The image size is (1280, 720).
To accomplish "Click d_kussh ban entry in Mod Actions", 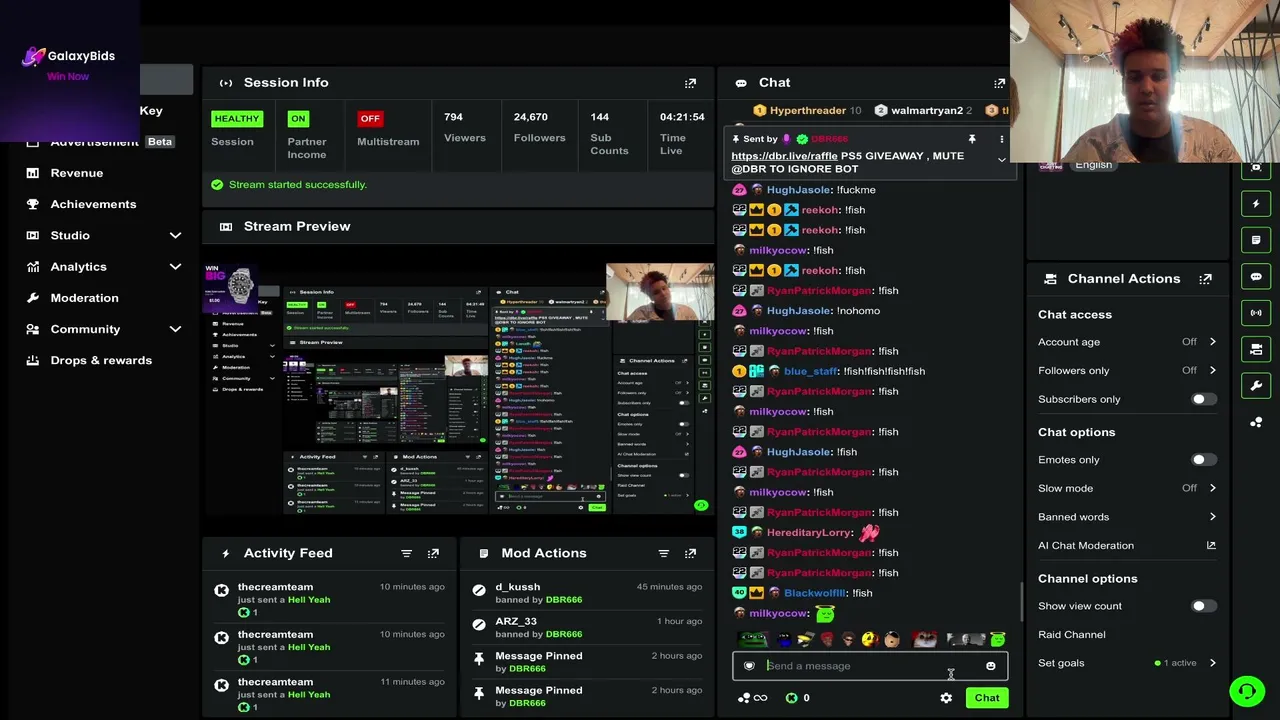I will [586, 593].
